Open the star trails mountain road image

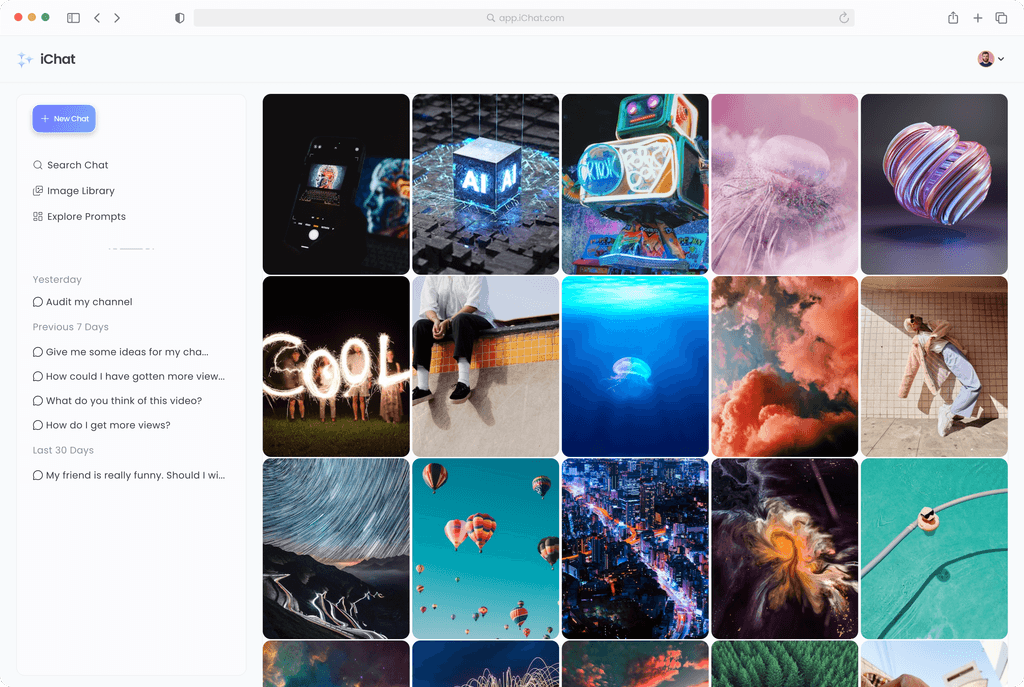click(x=336, y=549)
